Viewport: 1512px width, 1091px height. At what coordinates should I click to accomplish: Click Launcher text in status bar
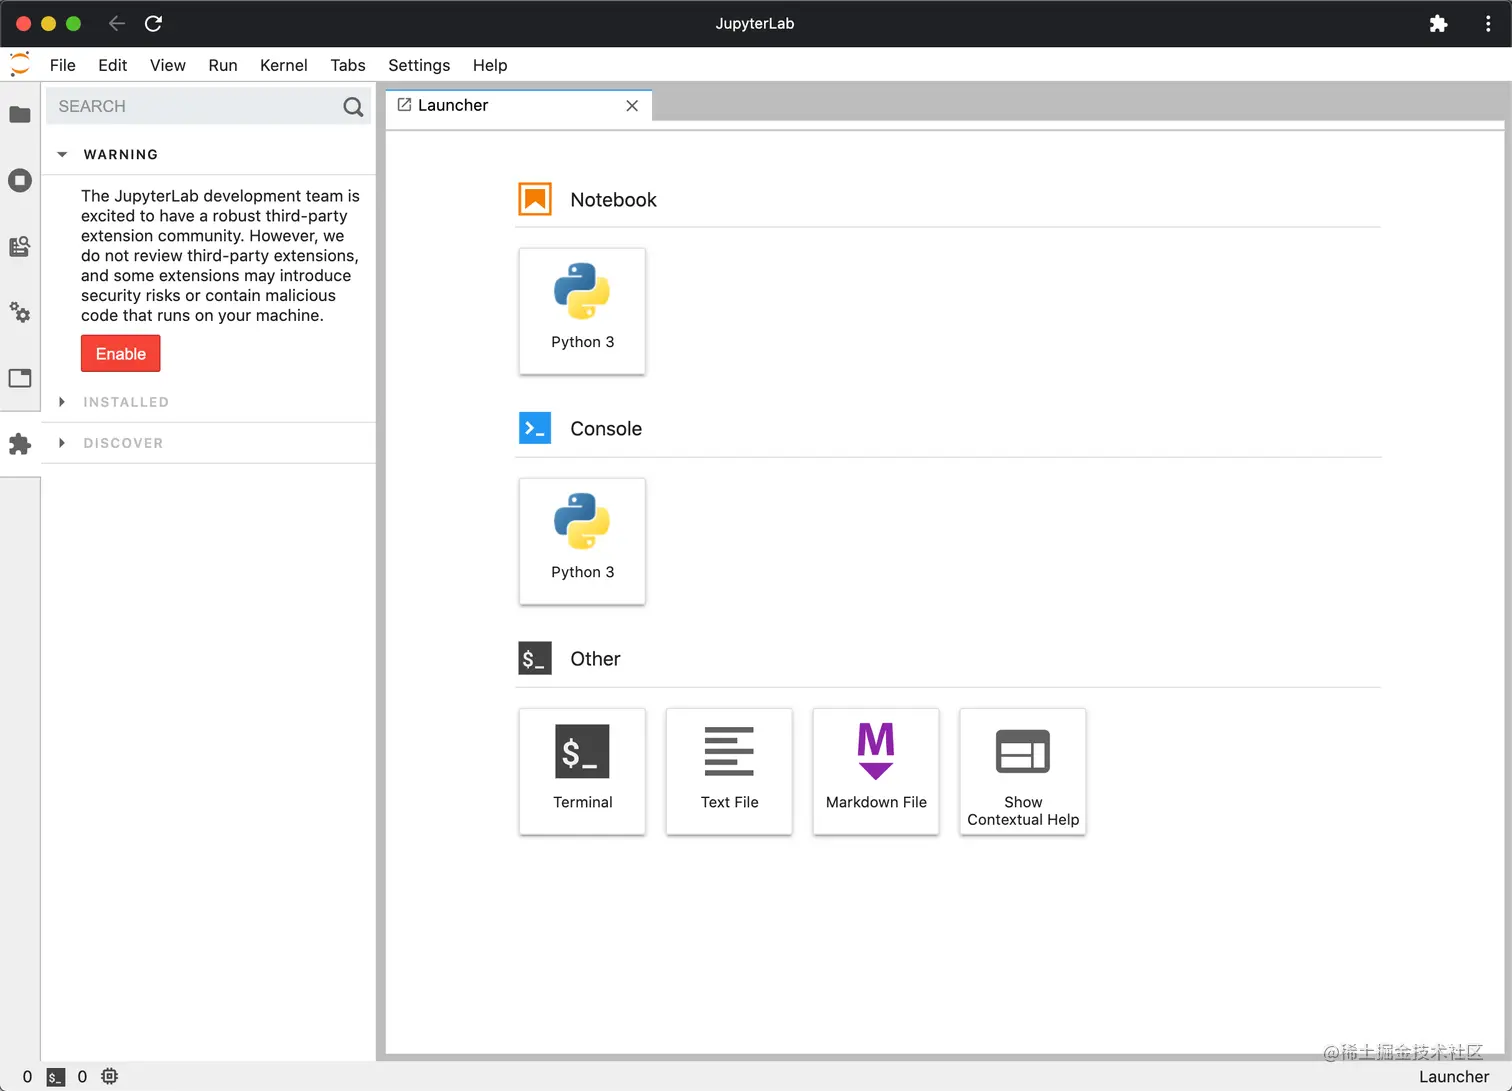tap(1454, 1077)
